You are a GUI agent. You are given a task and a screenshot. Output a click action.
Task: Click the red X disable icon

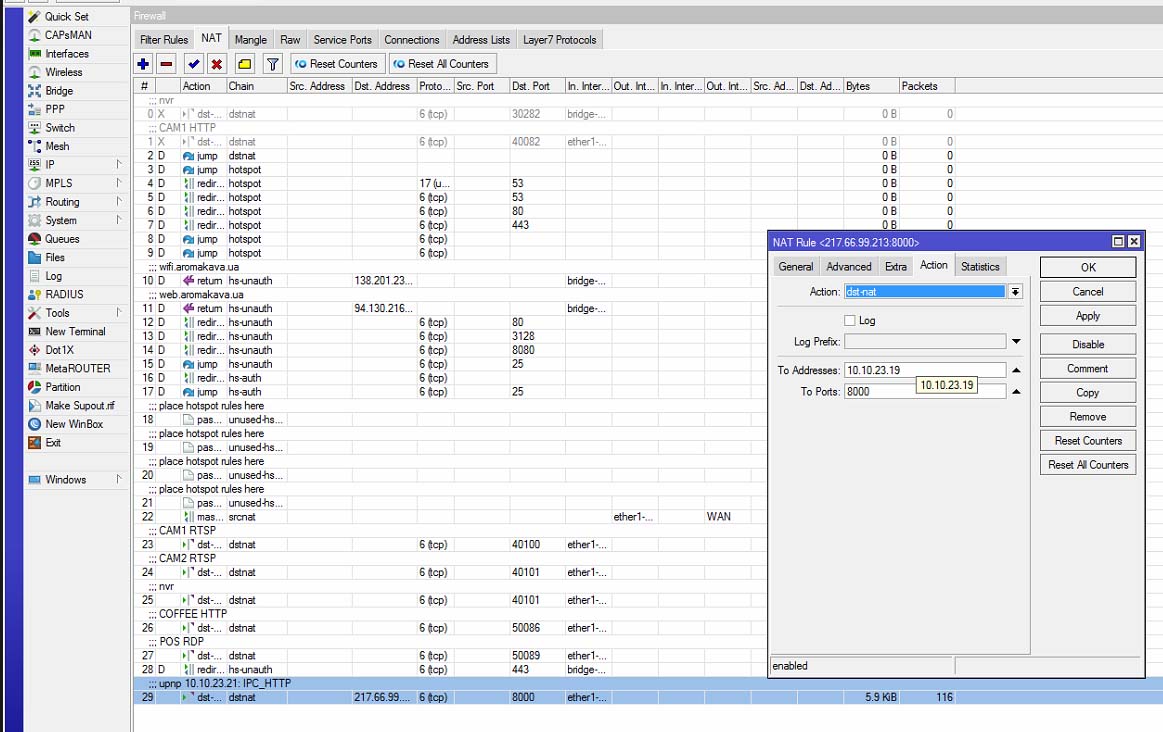pos(216,64)
